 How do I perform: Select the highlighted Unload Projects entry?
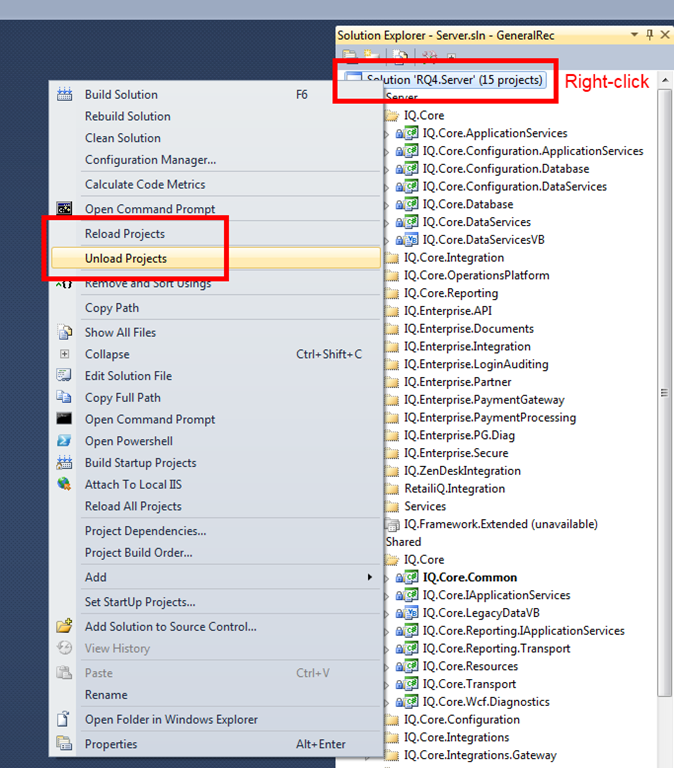click(x=216, y=258)
